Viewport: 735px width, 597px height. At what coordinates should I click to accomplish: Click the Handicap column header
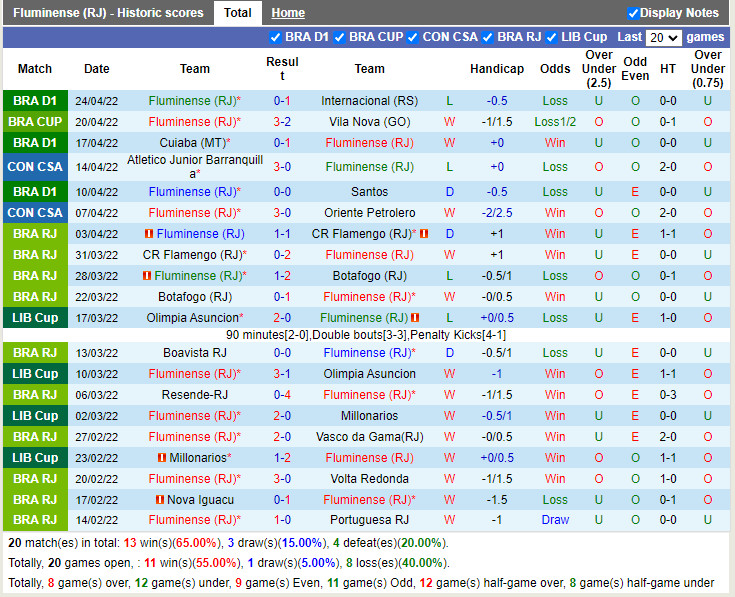(496, 69)
